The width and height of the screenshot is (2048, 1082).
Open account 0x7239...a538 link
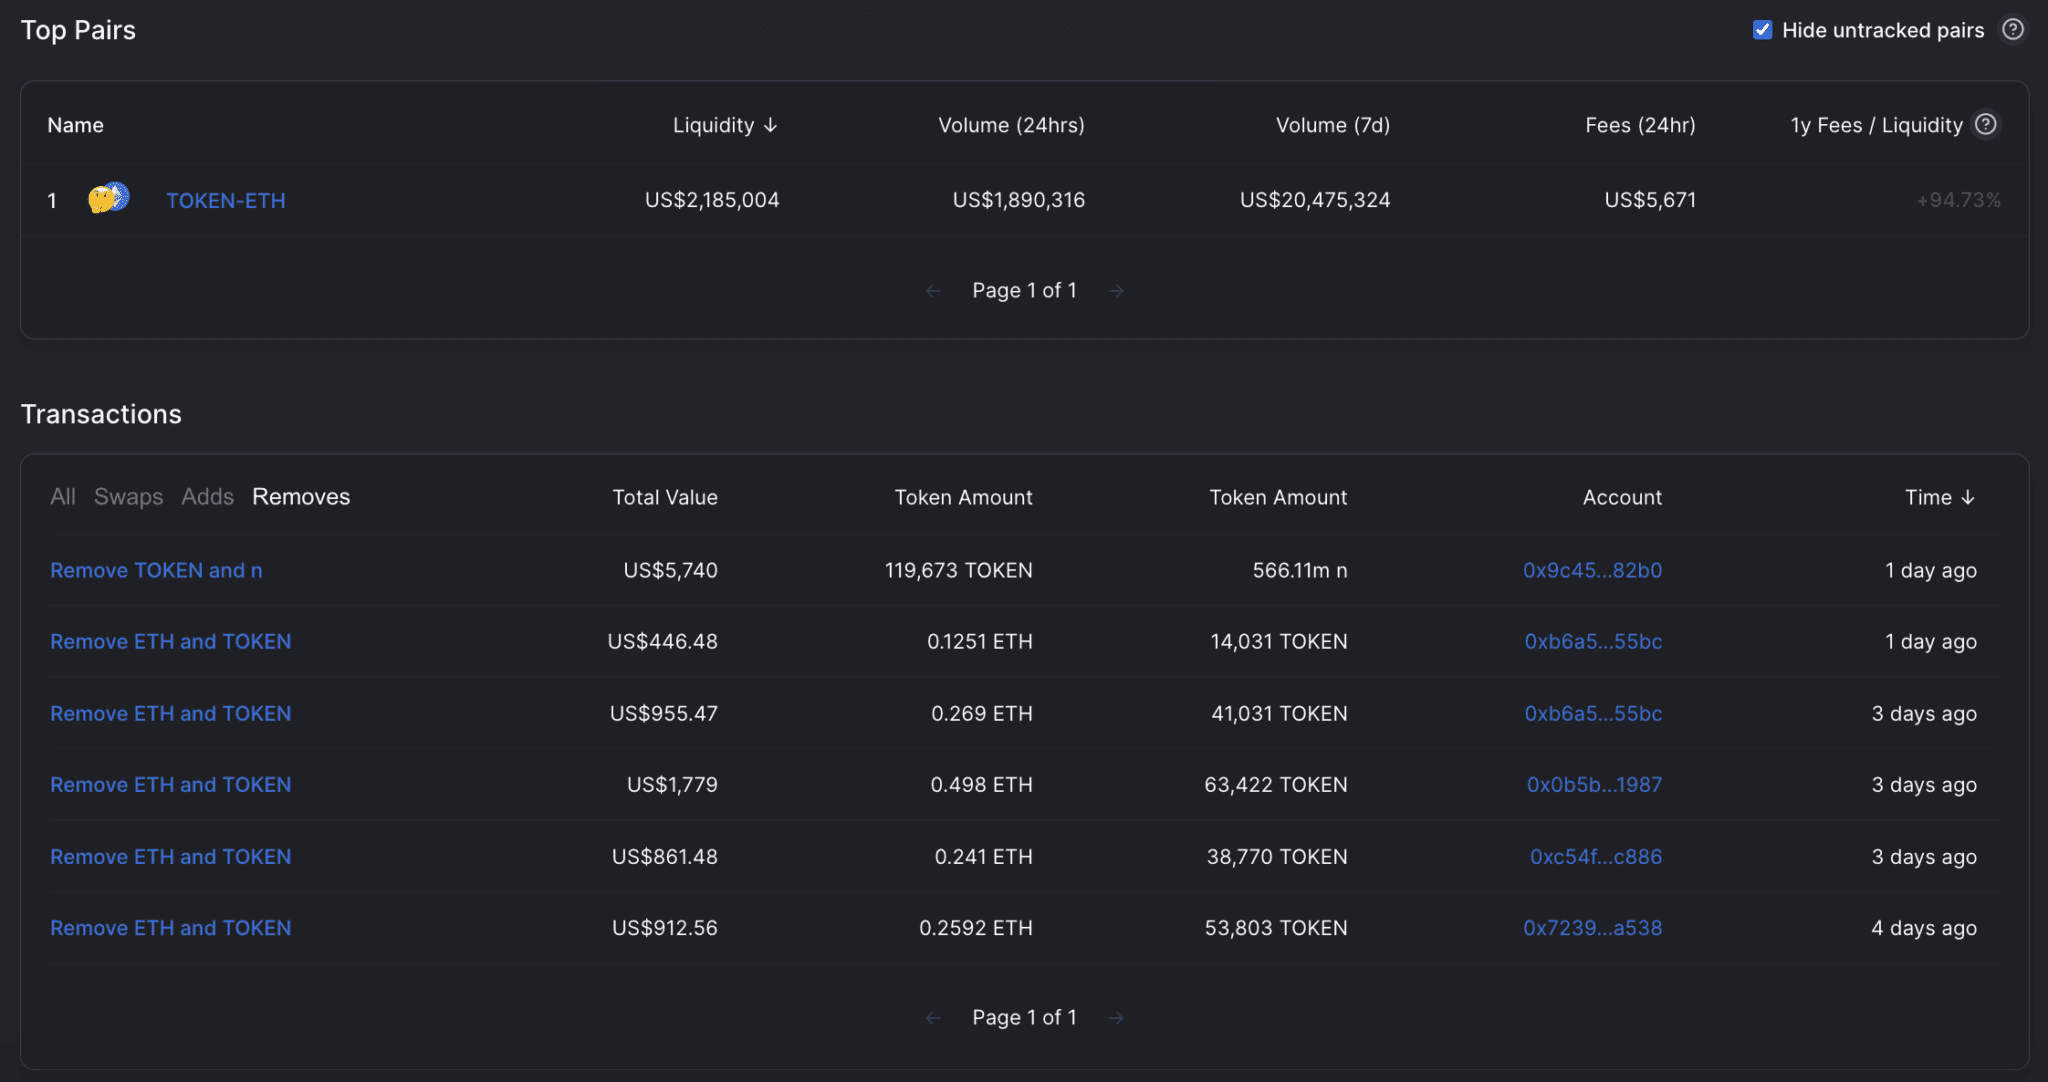pyautogui.click(x=1592, y=928)
